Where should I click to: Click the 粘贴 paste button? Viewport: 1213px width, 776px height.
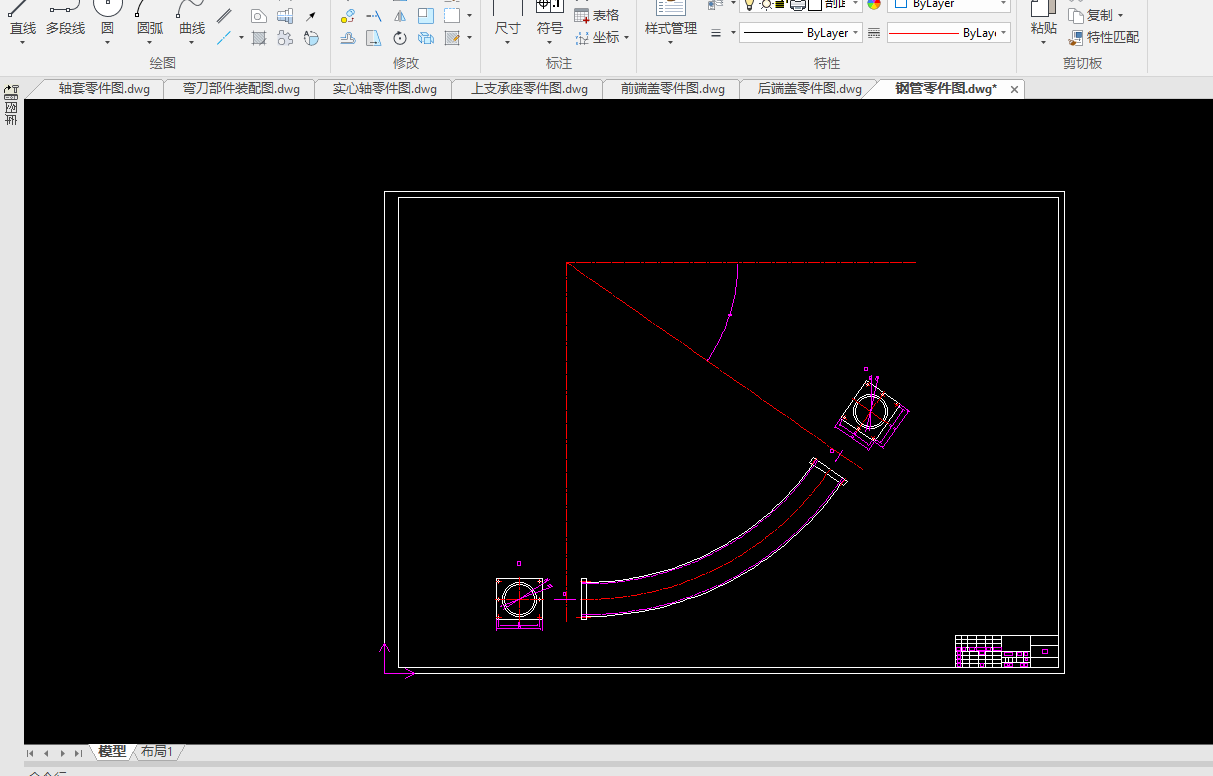pos(1044,20)
